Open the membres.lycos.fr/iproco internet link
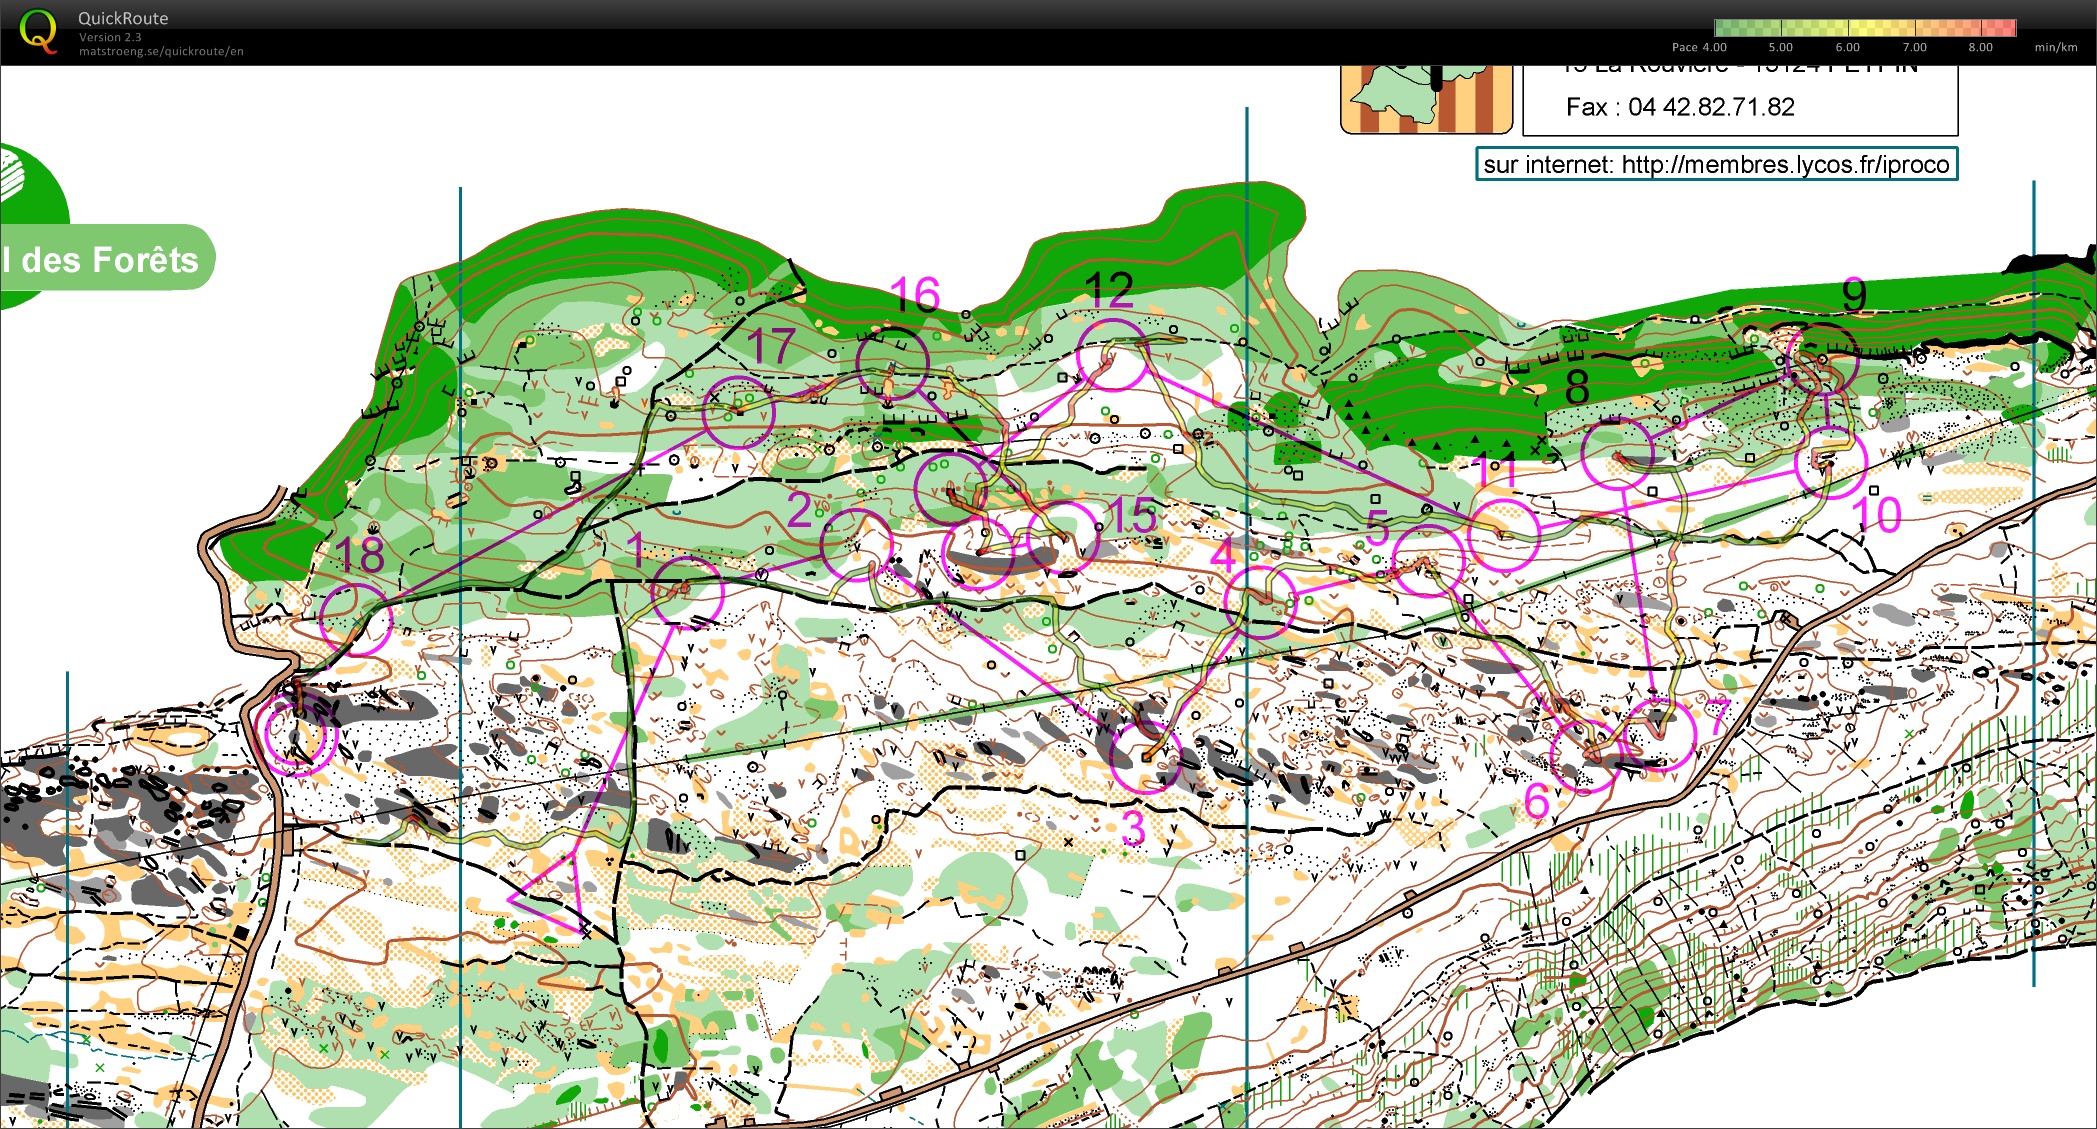The height and width of the screenshot is (1129, 2097). (x=1716, y=164)
